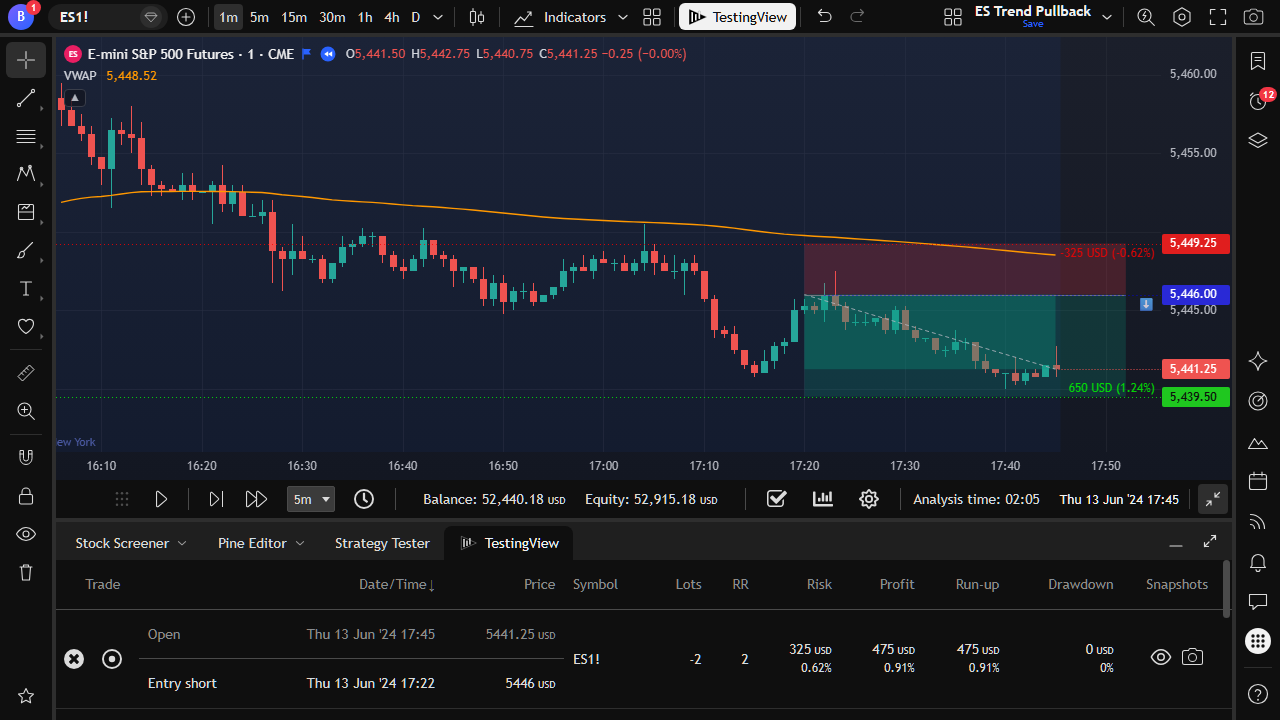Close the open short trade with X
The width and height of the screenshot is (1280, 720).
point(74,658)
